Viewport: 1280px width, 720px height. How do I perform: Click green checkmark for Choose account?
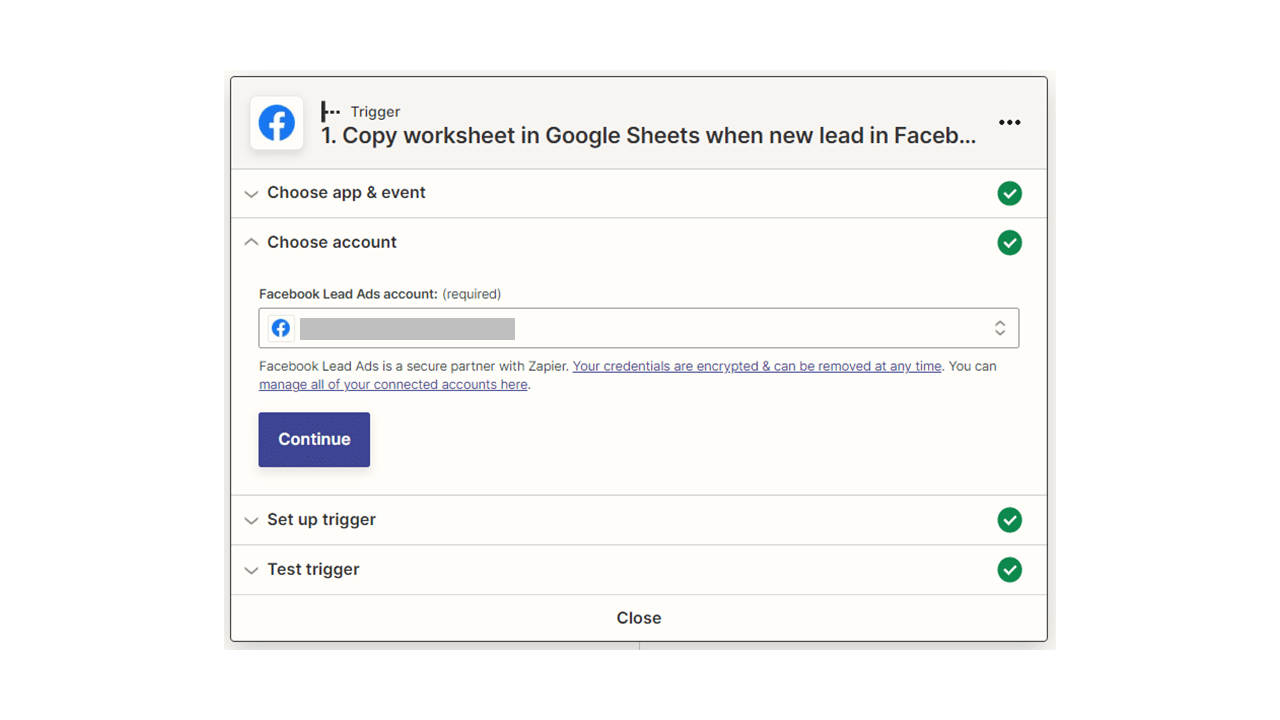point(1010,243)
